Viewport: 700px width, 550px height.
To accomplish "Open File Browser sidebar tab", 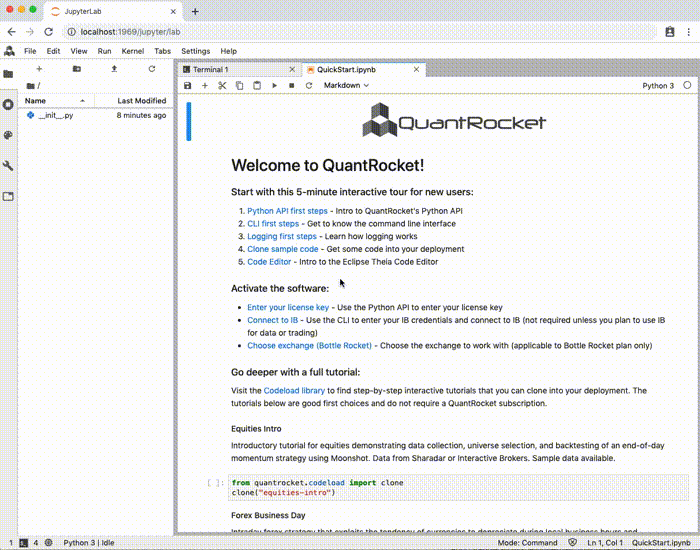I will pyautogui.click(x=8, y=74).
